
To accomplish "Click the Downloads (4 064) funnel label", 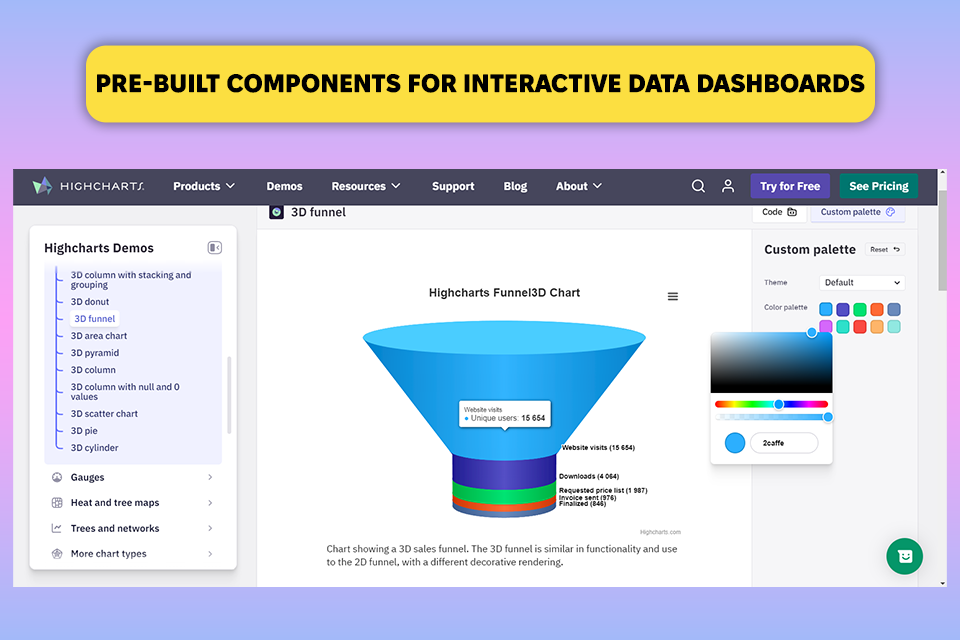I will coord(589,476).
